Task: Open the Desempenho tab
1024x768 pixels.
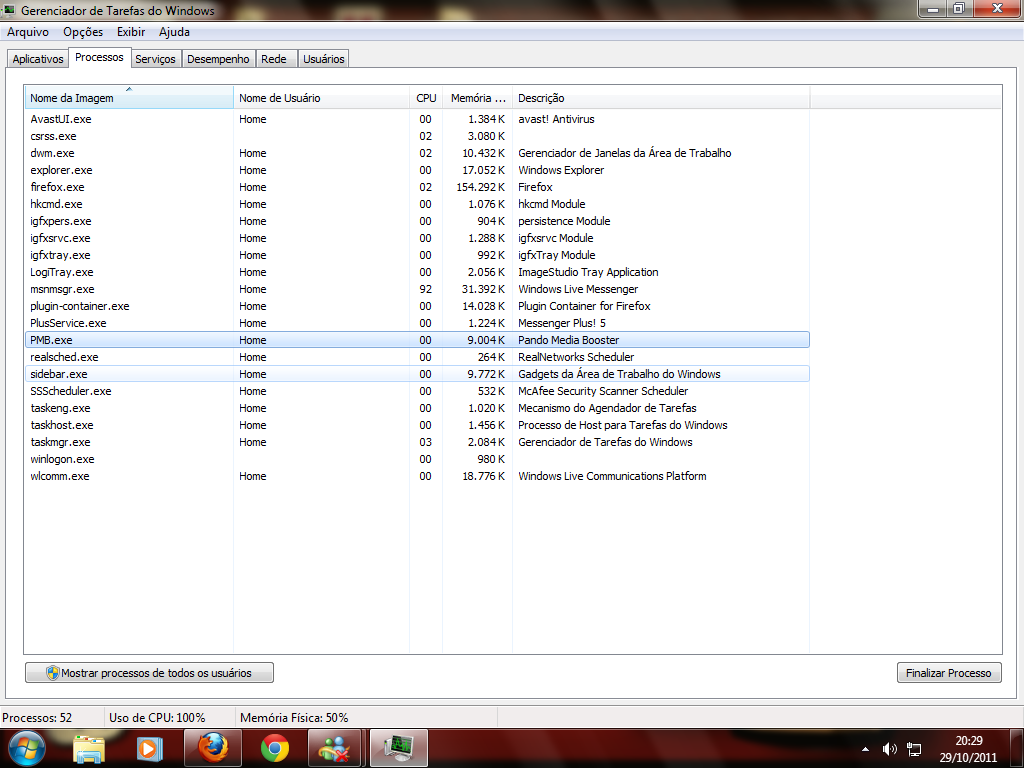Action: 218,59
